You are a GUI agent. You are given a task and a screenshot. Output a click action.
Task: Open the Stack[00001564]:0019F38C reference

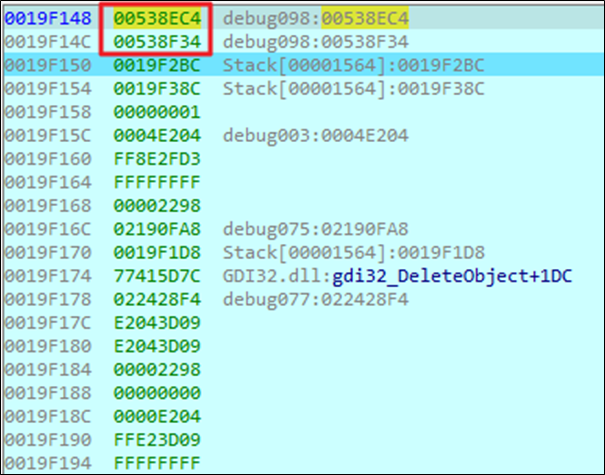click(x=353, y=88)
